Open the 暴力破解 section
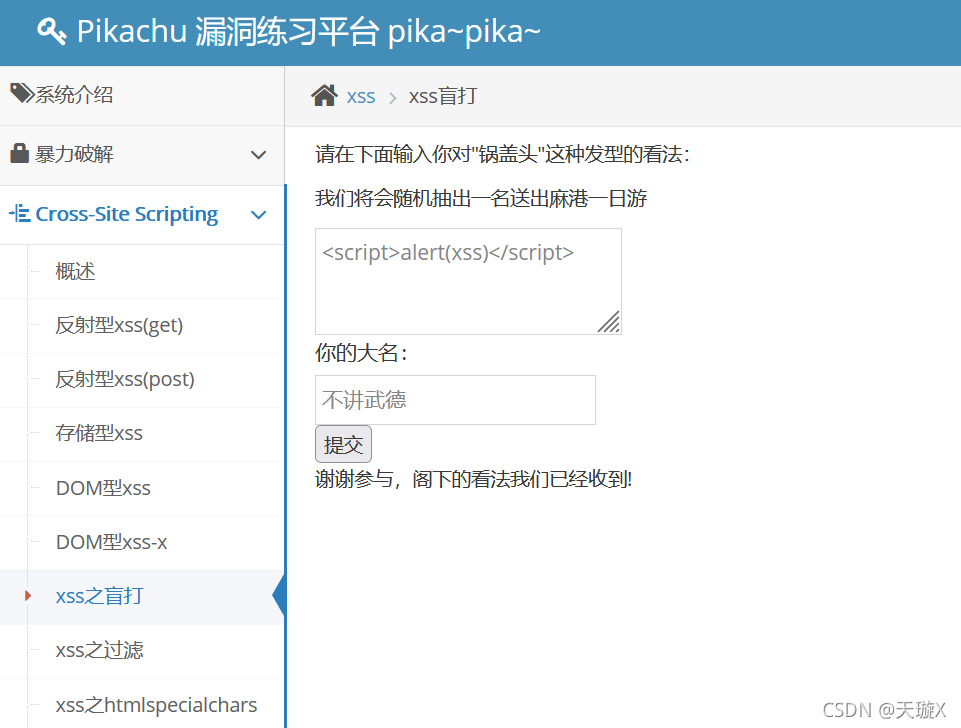The width and height of the screenshot is (961, 728). click(142, 155)
